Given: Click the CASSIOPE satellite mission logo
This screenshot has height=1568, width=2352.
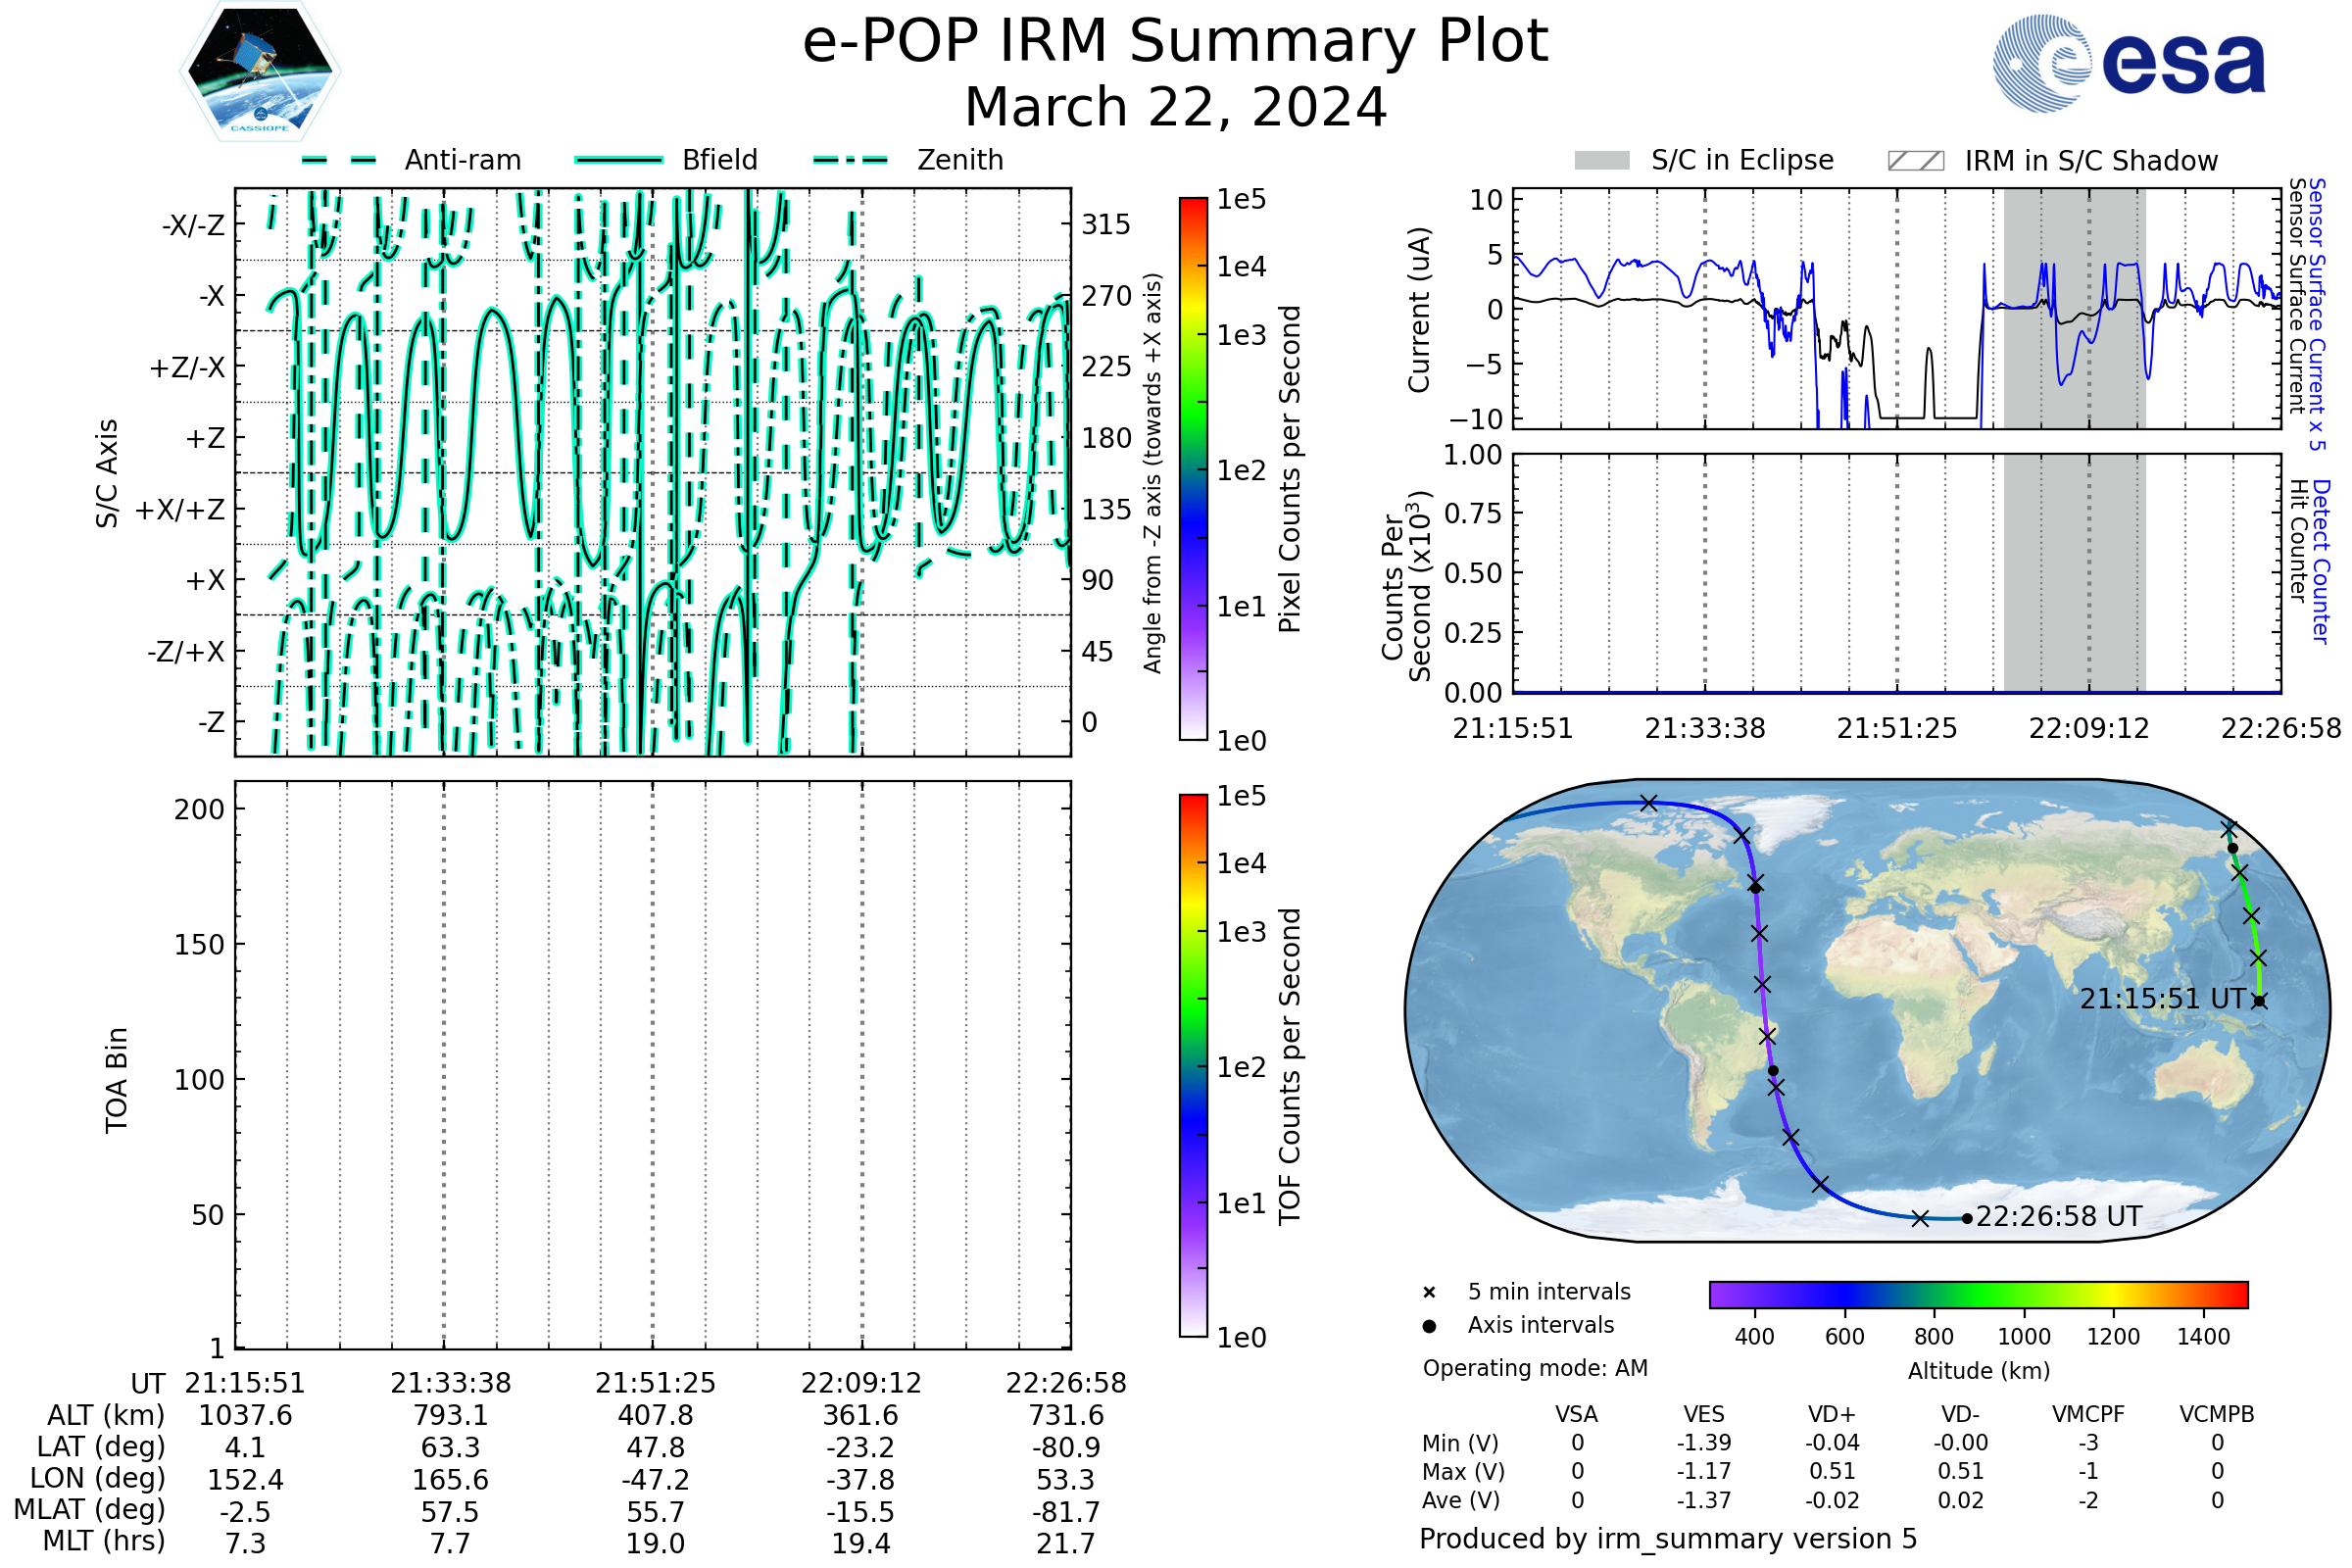Looking at the screenshot, I should click(x=260, y=72).
